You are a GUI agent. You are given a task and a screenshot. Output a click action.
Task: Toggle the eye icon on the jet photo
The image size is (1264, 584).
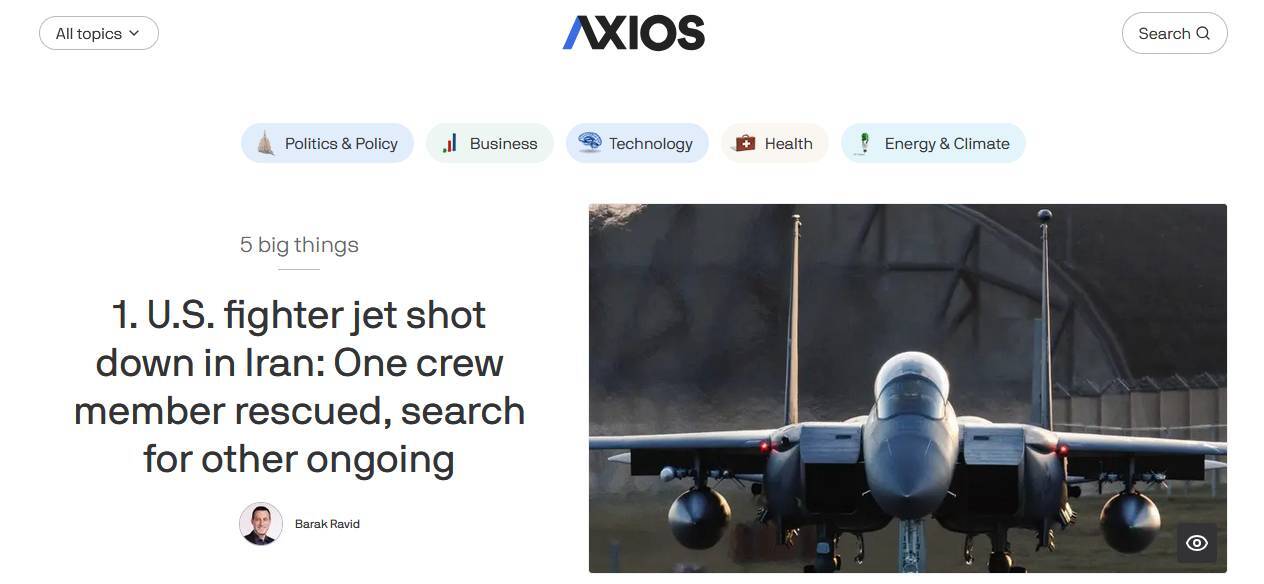[1197, 543]
